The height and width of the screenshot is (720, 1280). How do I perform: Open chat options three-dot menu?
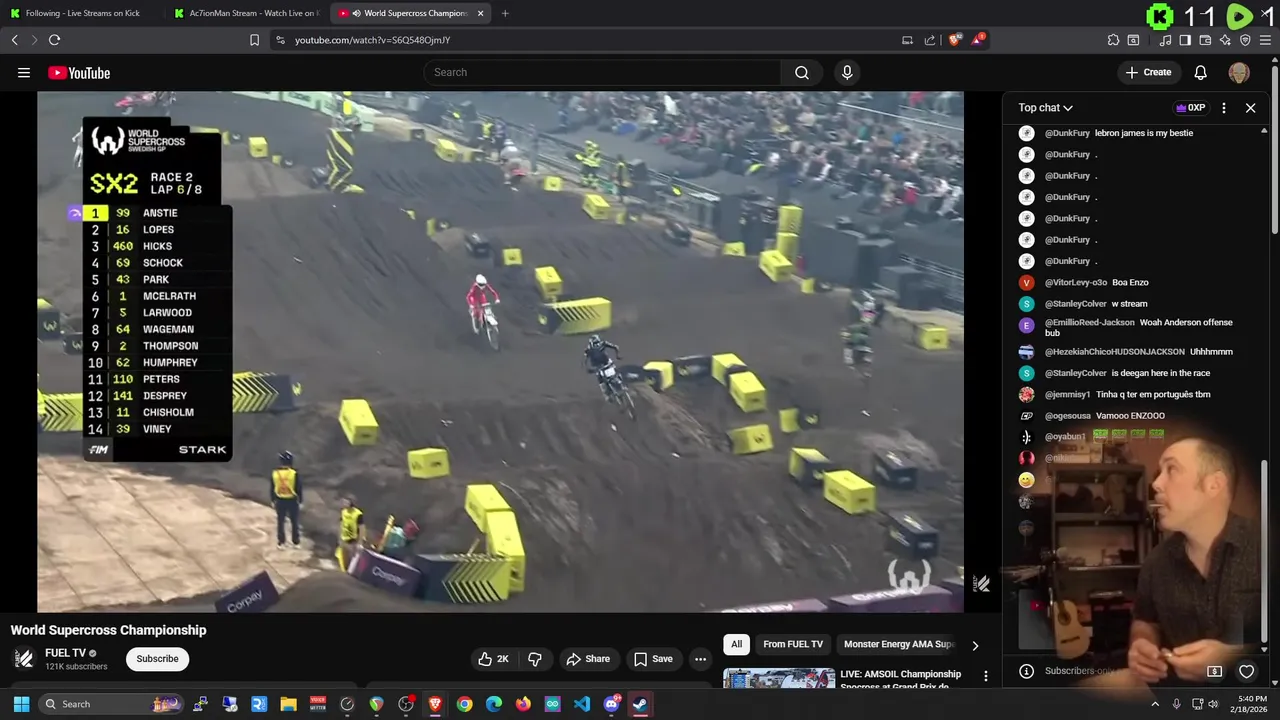(x=1224, y=108)
